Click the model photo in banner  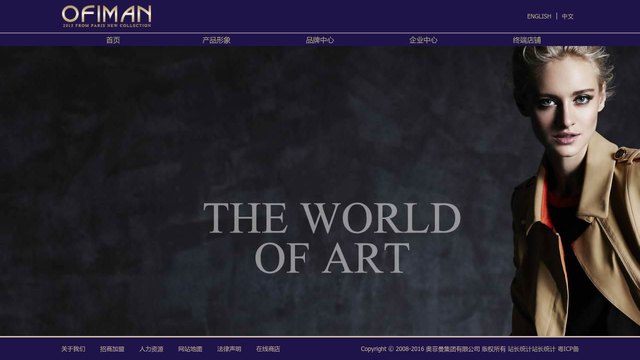[x=576, y=191]
